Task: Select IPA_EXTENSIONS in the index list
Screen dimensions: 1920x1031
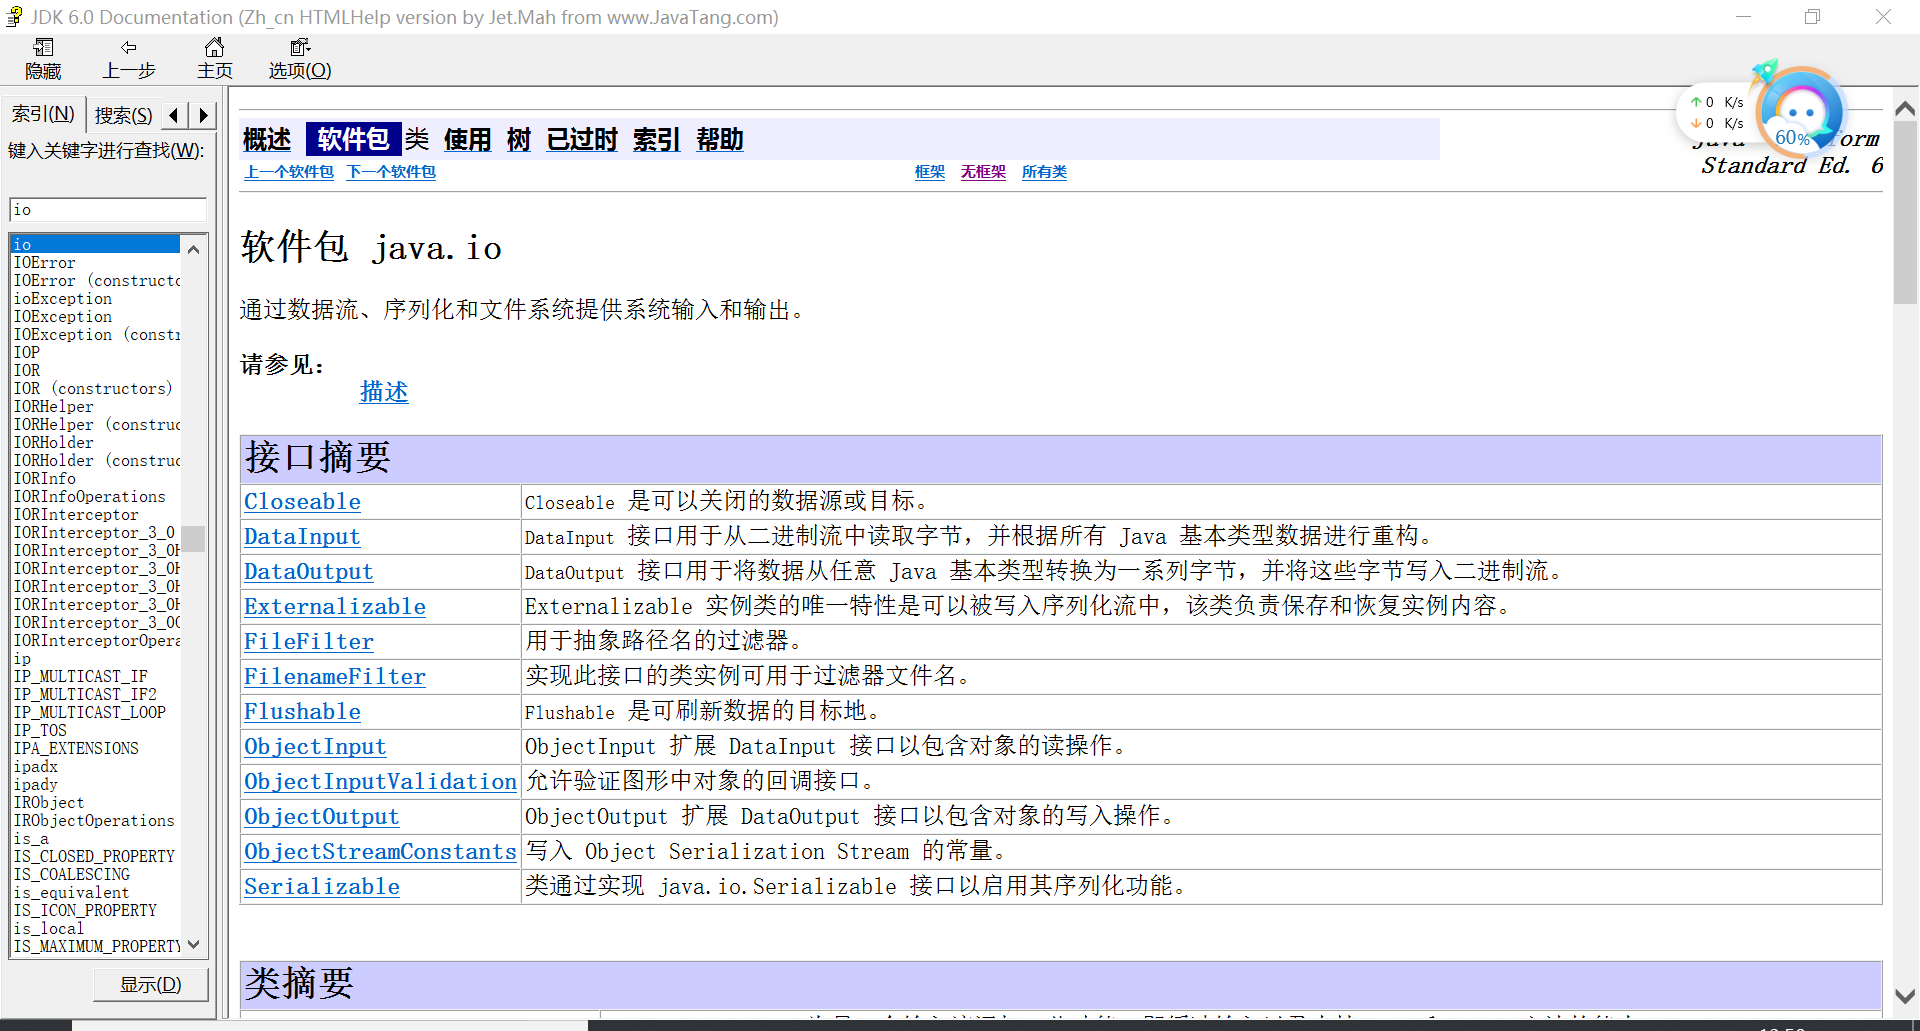Action: coord(76,749)
